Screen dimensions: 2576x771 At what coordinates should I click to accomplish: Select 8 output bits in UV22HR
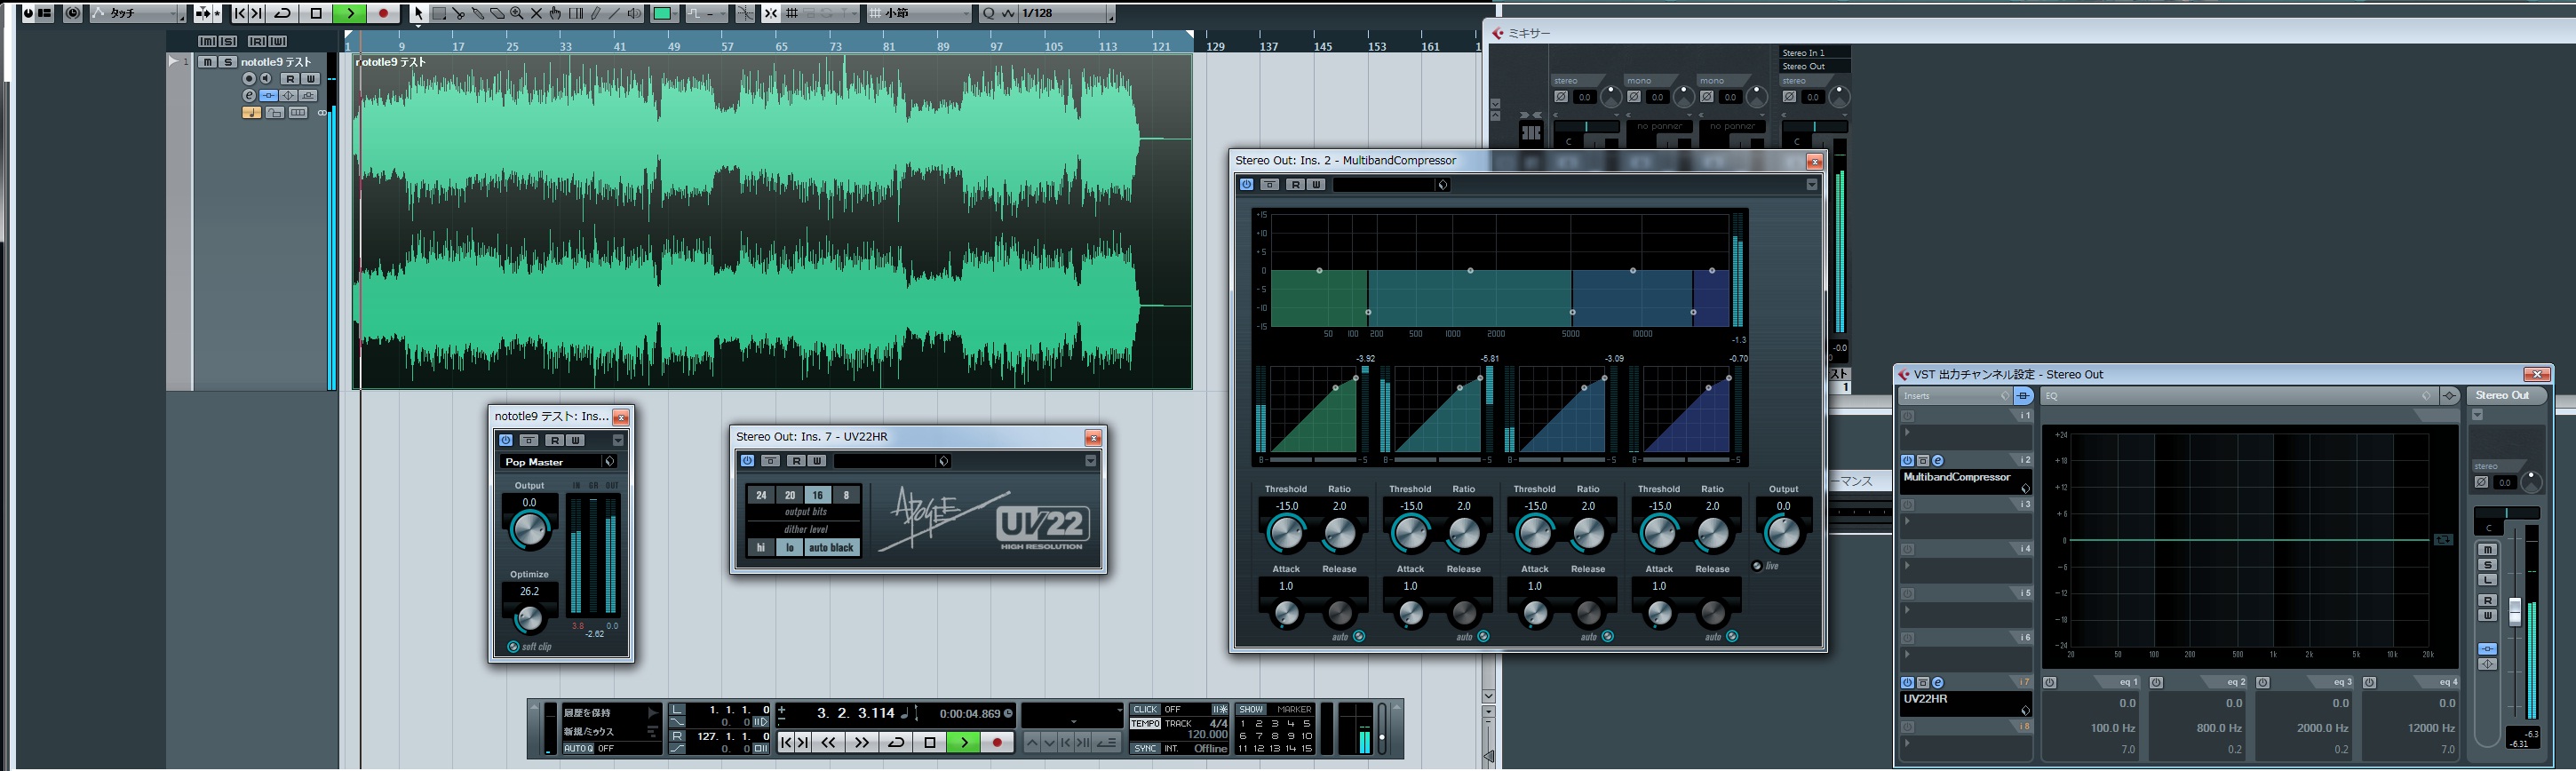[846, 495]
